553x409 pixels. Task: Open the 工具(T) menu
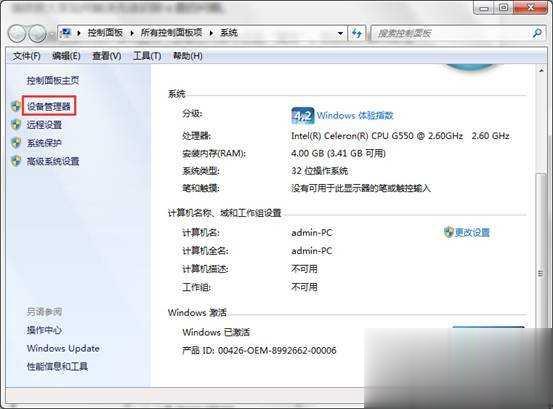[147, 56]
